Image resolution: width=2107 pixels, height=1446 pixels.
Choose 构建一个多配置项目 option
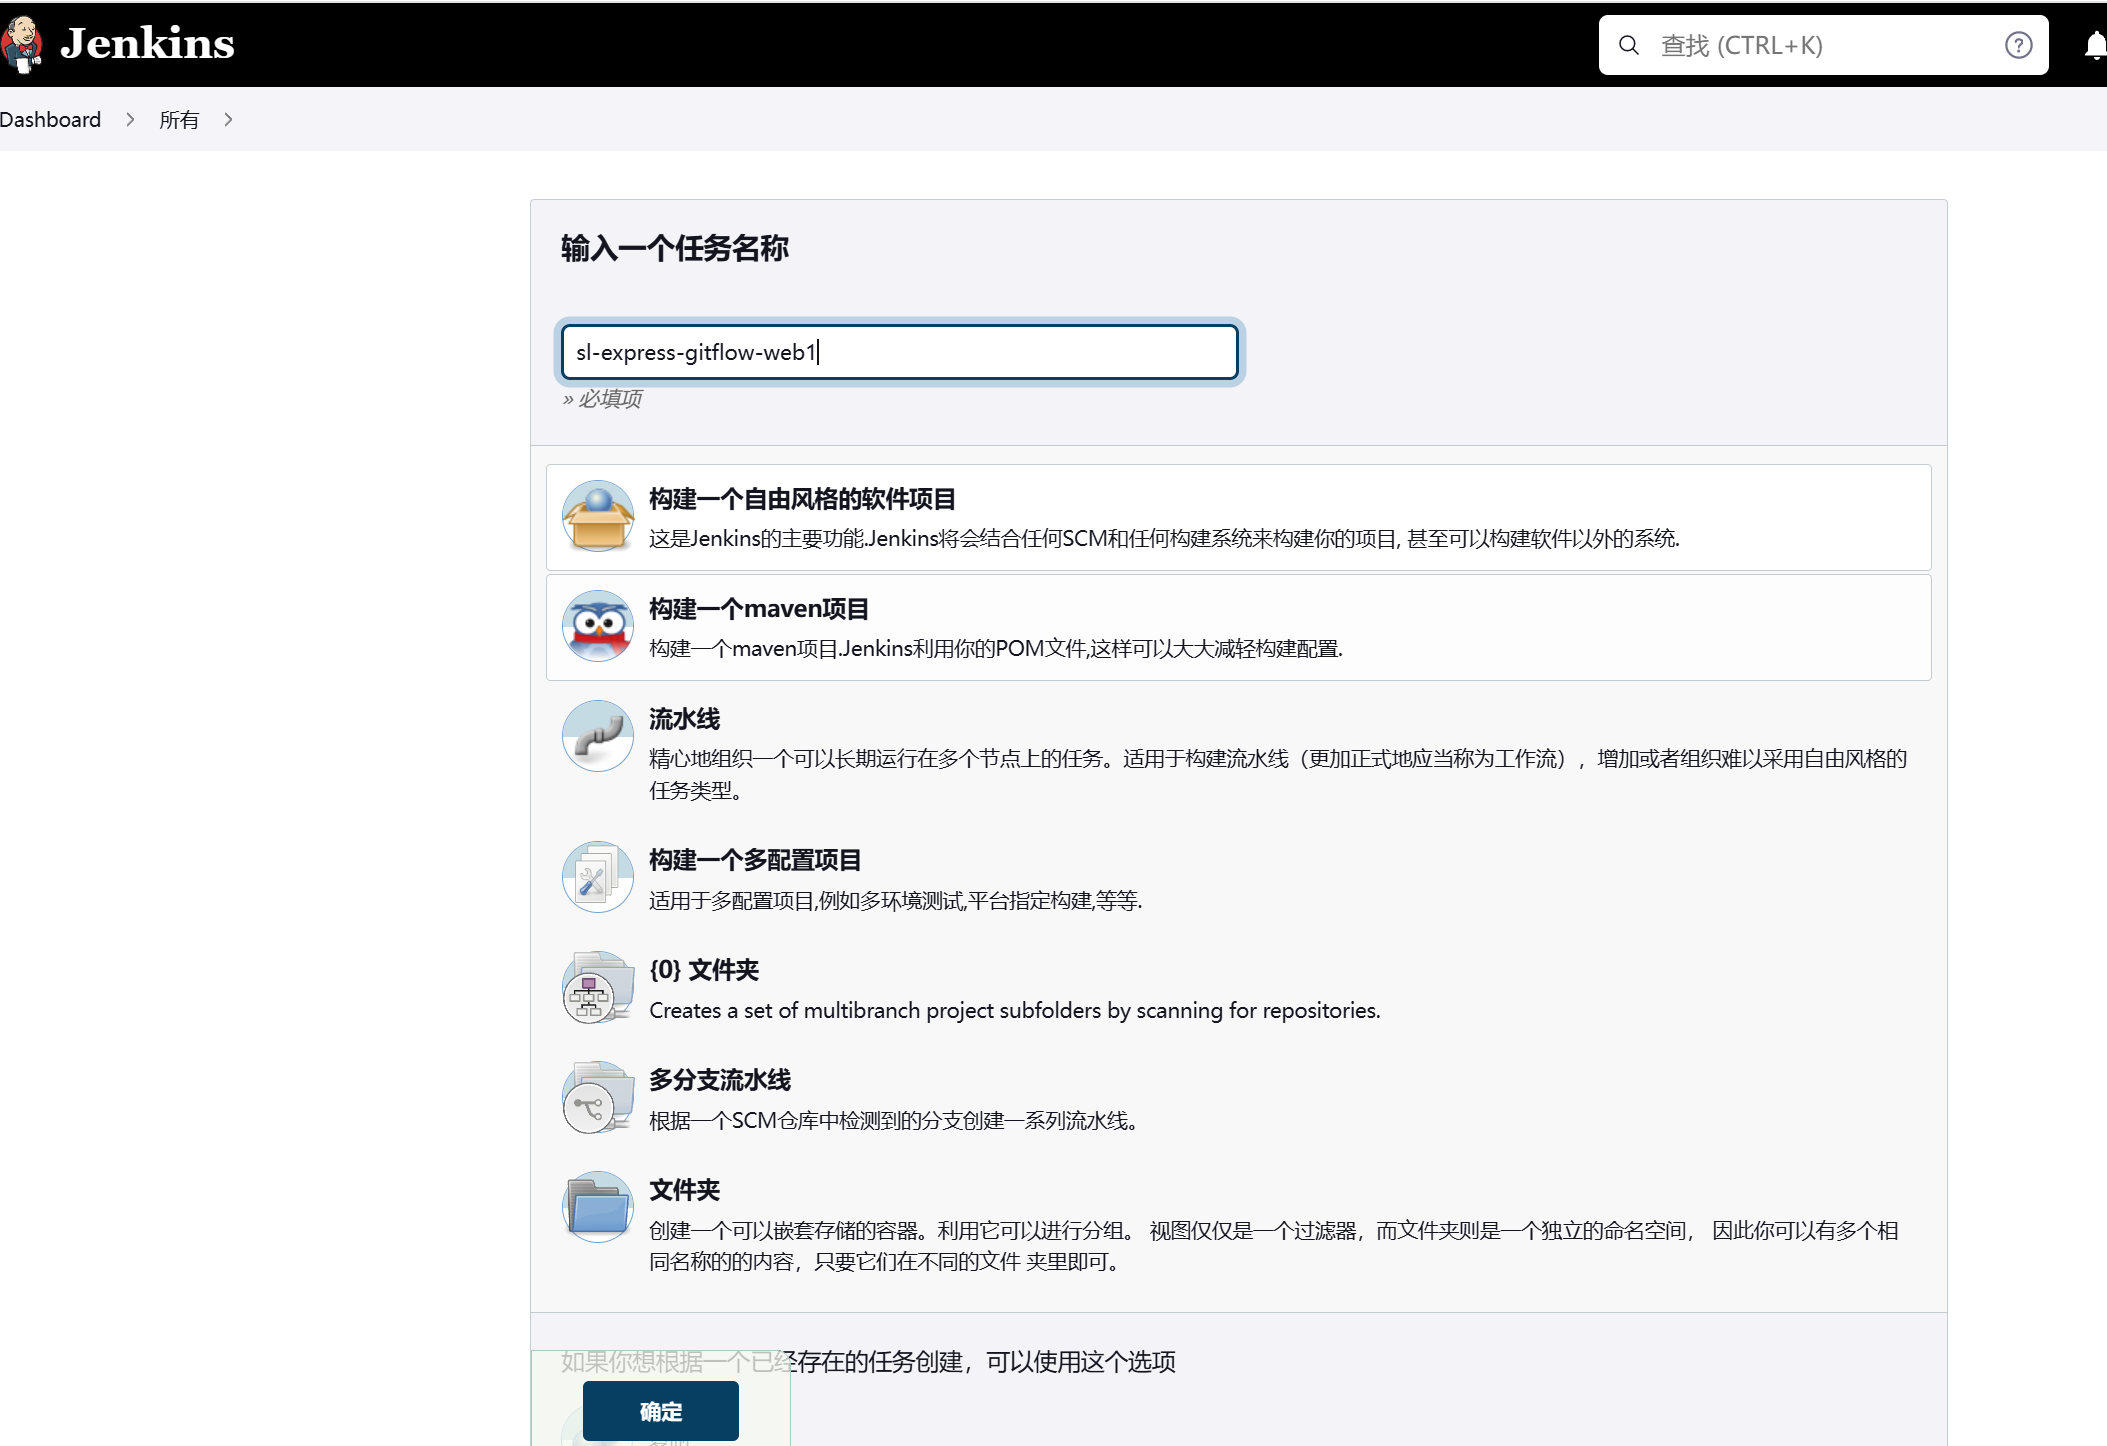pos(1238,878)
